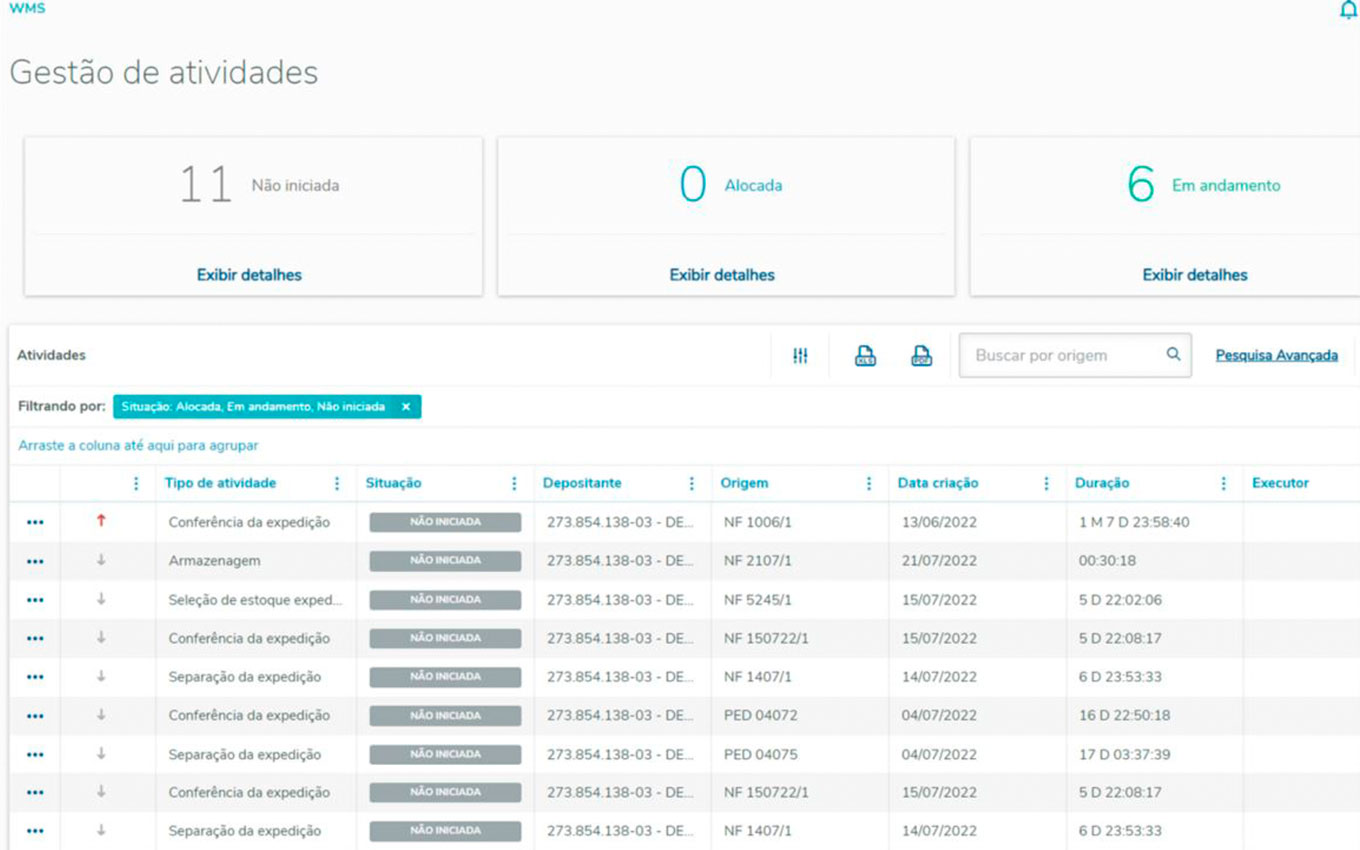Screen dimensions: 1360x850
Task: Open row actions for NF 1006/1
Action: pos(35,522)
